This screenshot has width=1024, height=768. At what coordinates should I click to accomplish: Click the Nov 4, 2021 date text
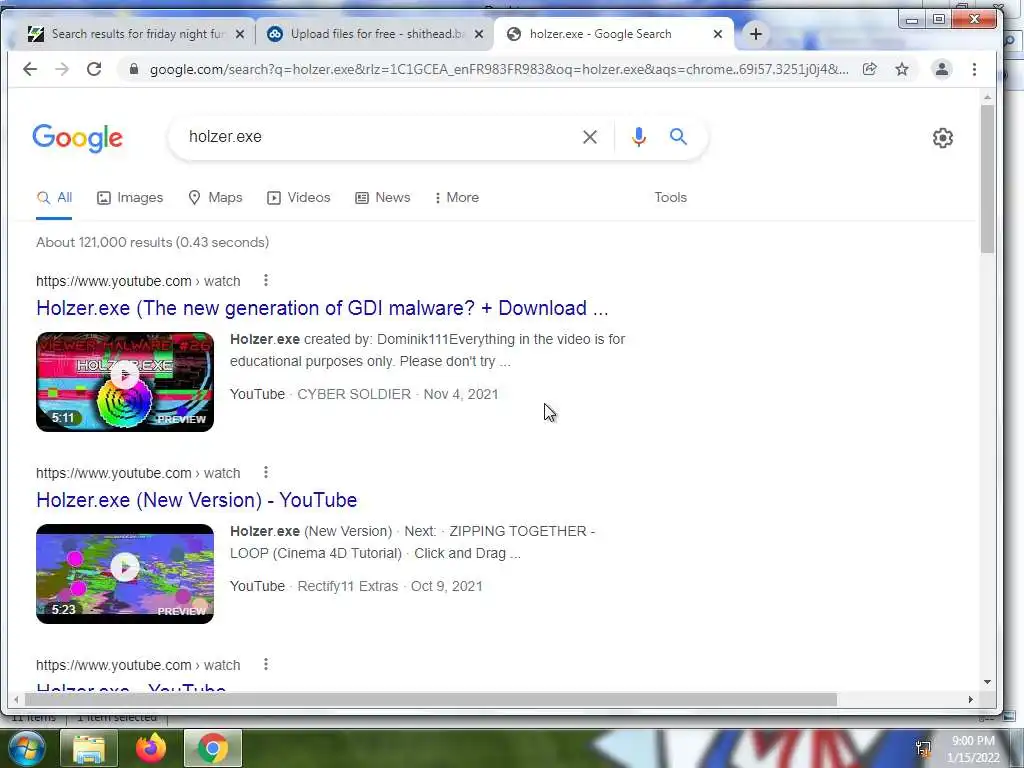(x=461, y=394)
